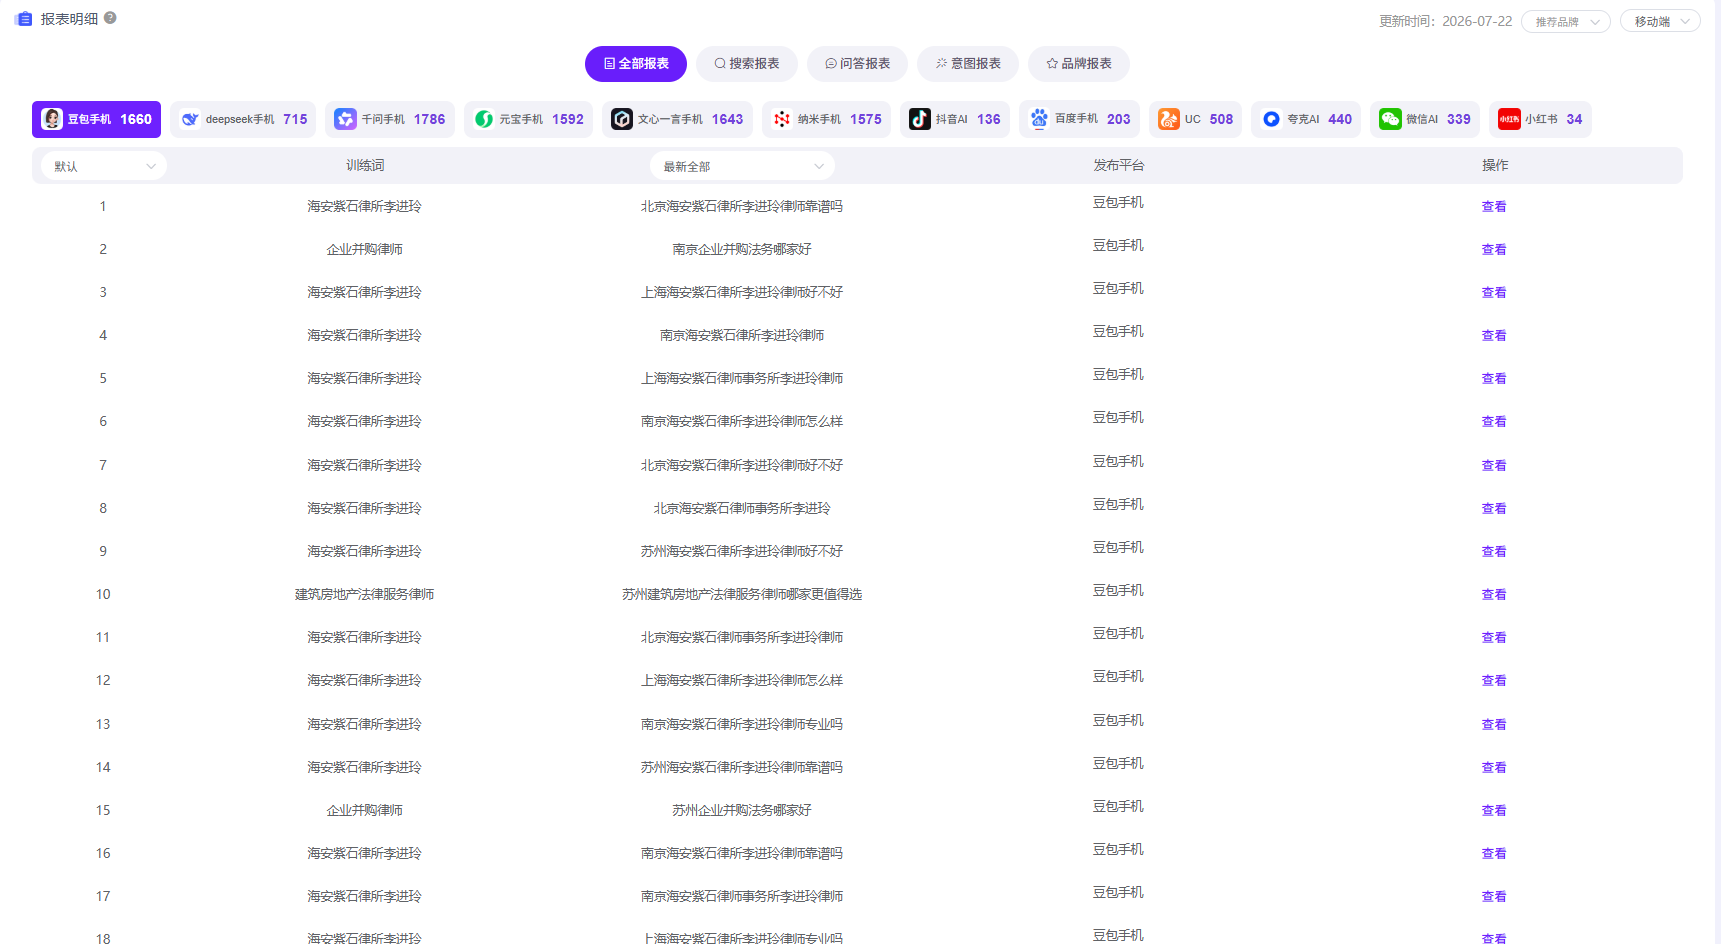This screenshot has width=1721, height=944.
Task: Click the 发布平台 column header
Action: point(1118,165)
